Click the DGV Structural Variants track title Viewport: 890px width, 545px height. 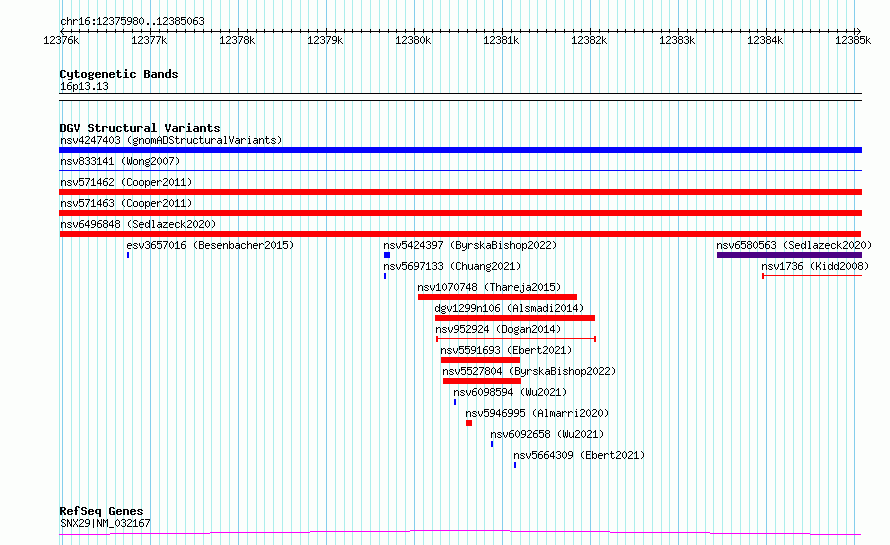click(140, 128)
